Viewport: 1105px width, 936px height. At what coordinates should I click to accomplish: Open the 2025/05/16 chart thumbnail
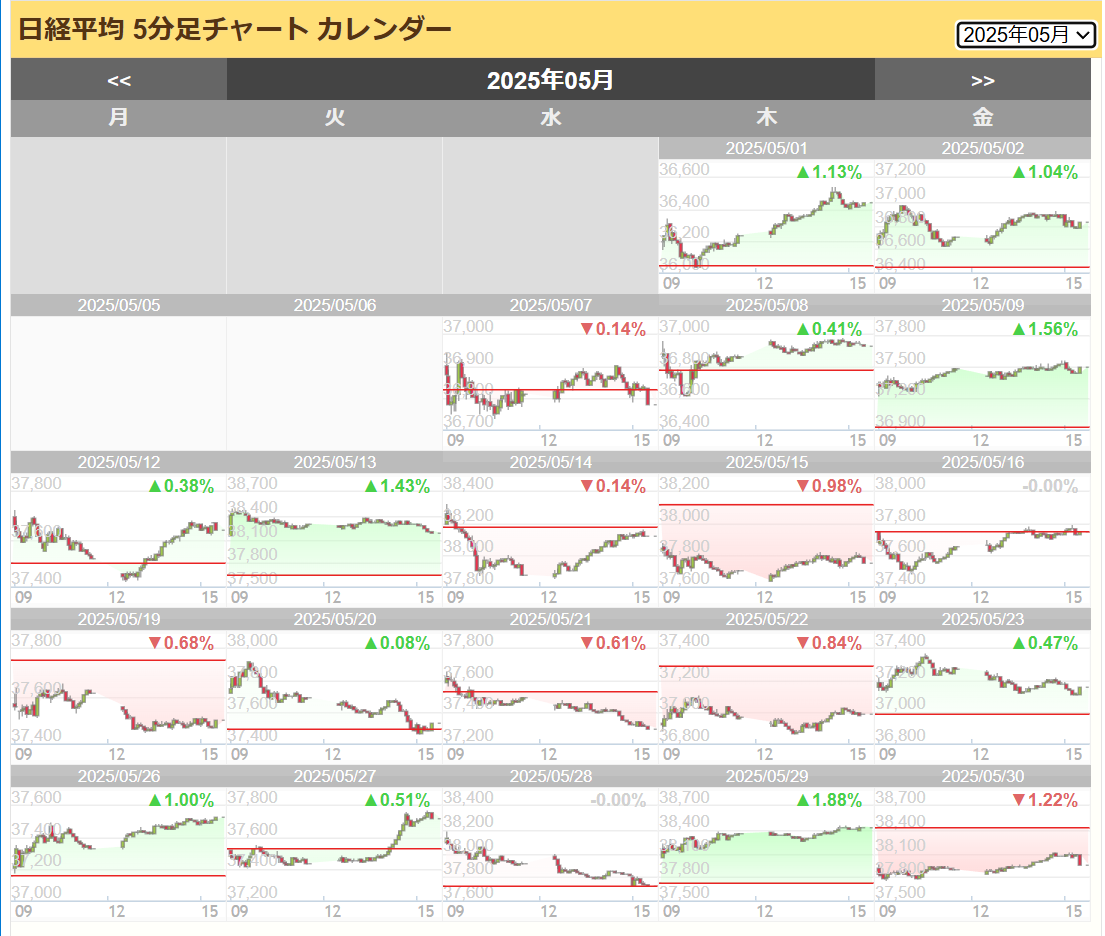pyautogui.click(x=982, y=540)
